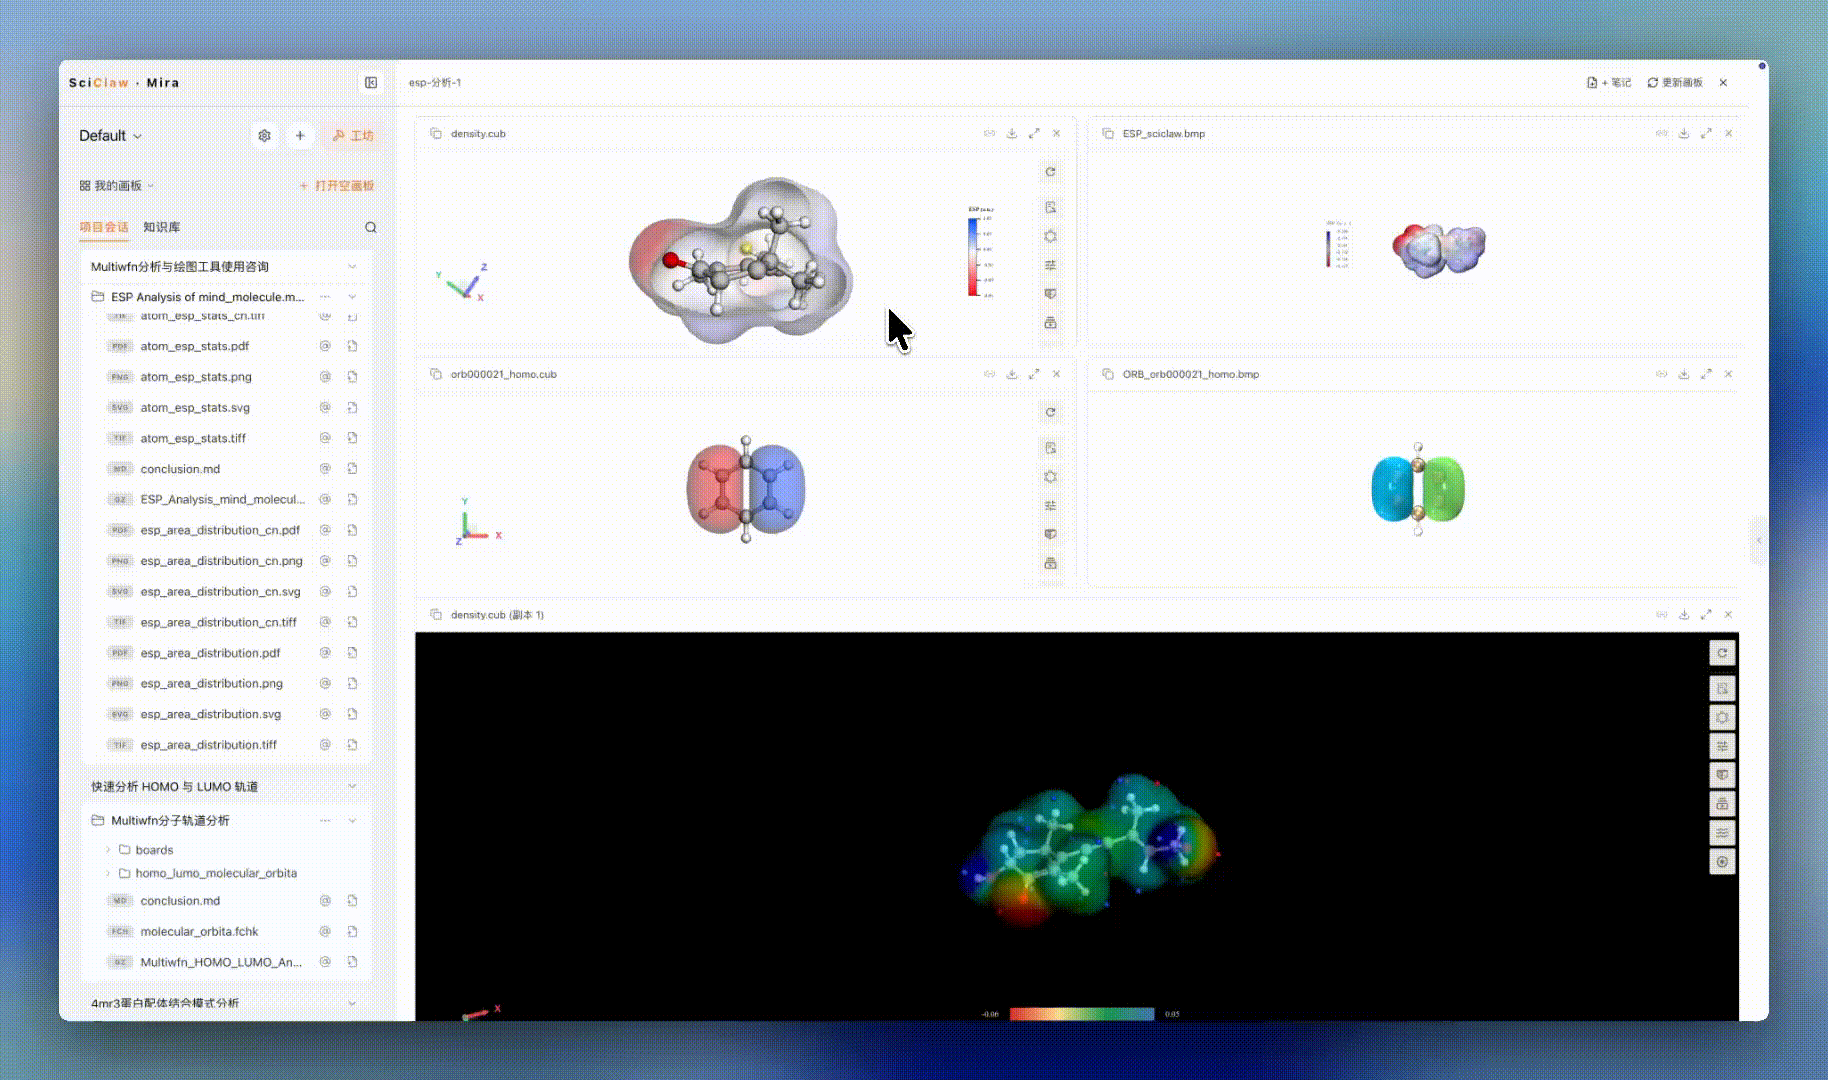Close the esp-分析-1 board
The image size is (1828, 1080).
[1723, 83]
